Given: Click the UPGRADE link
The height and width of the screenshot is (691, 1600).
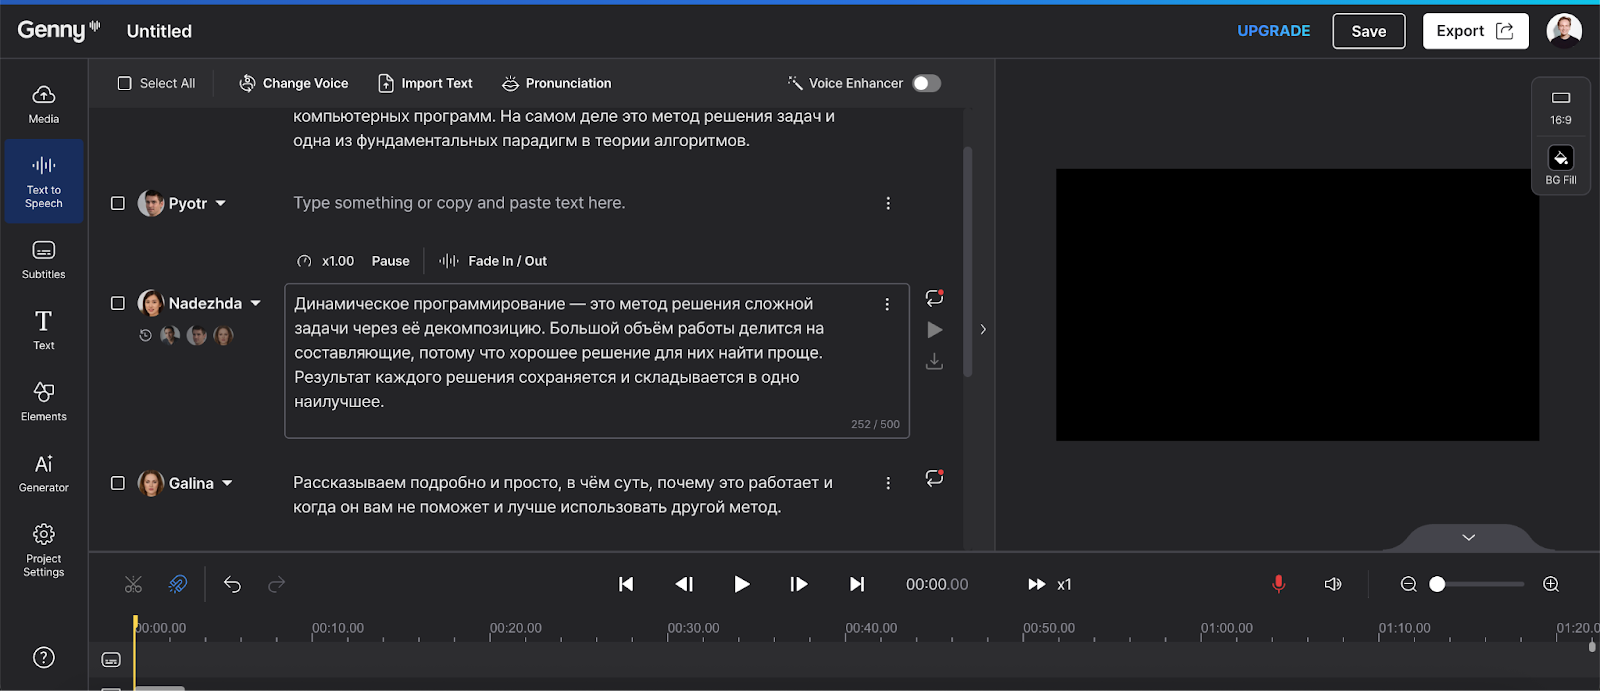Looking at the screenshot, I should (1273, 31).
